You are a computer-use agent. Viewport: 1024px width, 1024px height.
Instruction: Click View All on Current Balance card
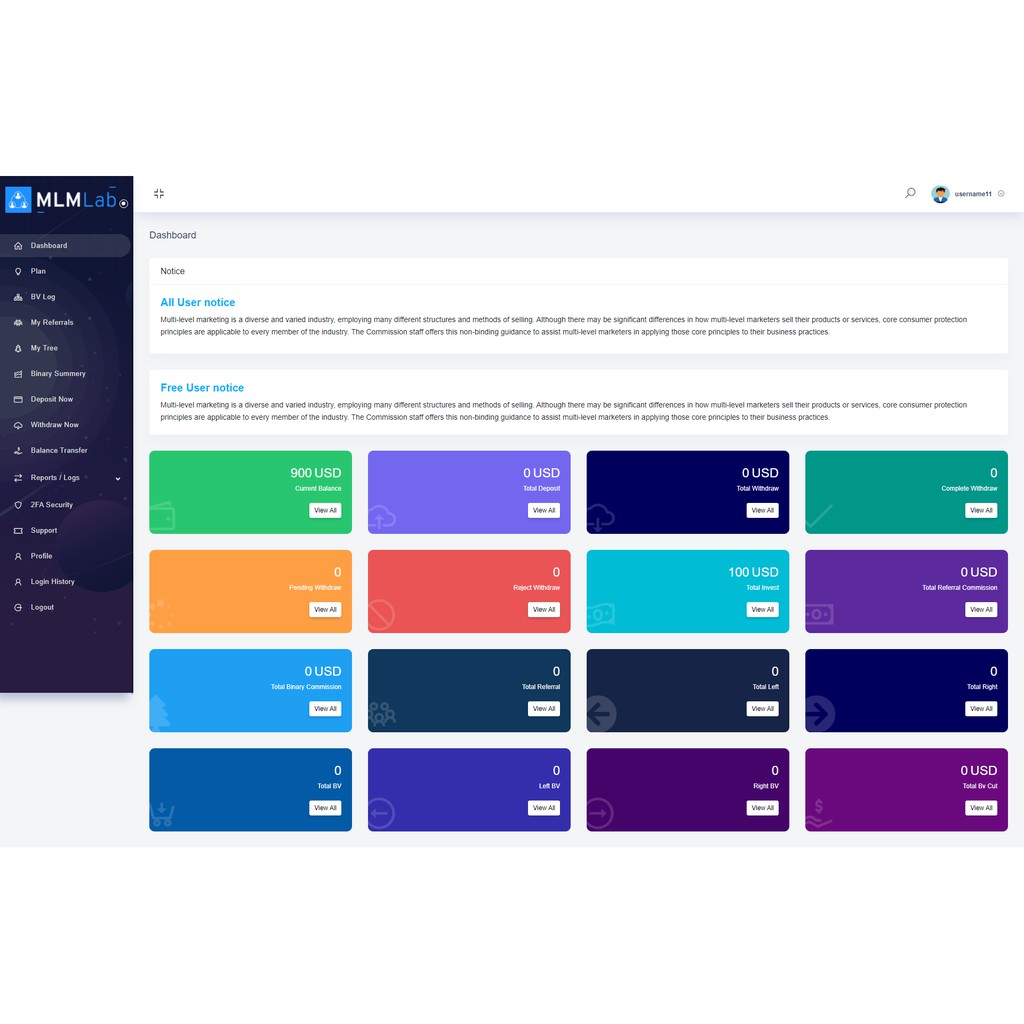(325, 510)
